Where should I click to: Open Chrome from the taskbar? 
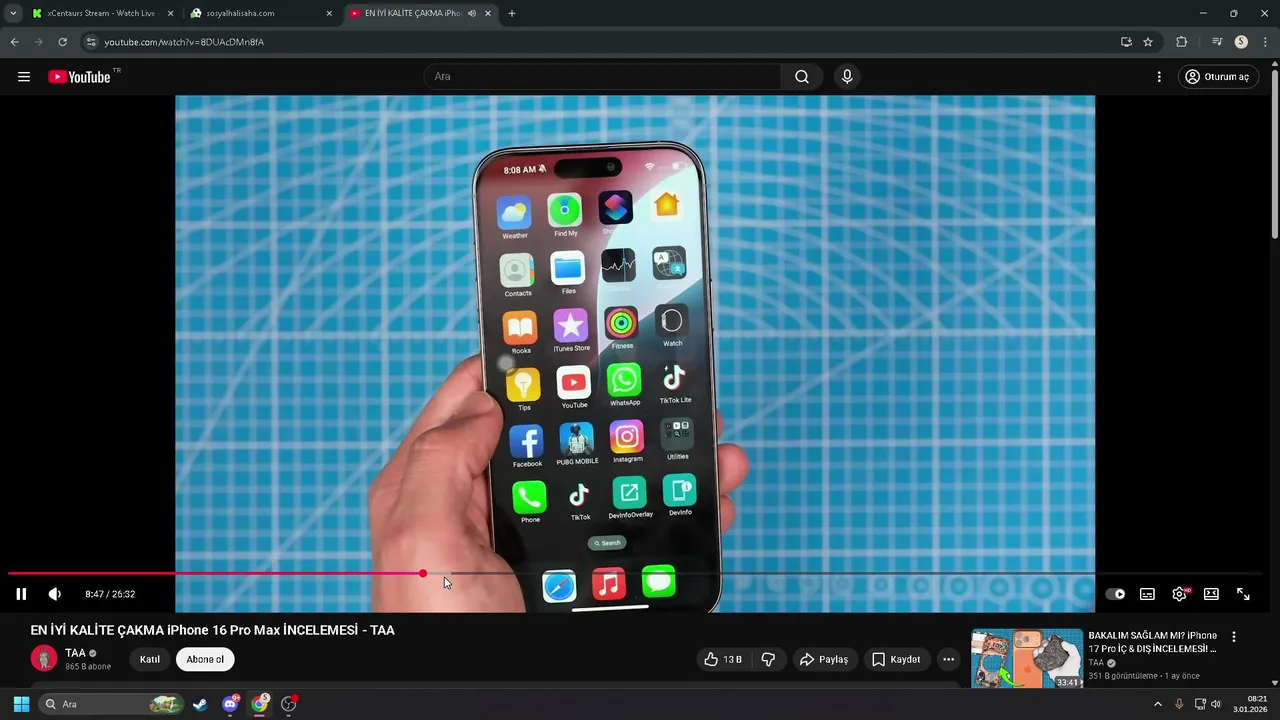pyautogui.click(x=260, y=704)
